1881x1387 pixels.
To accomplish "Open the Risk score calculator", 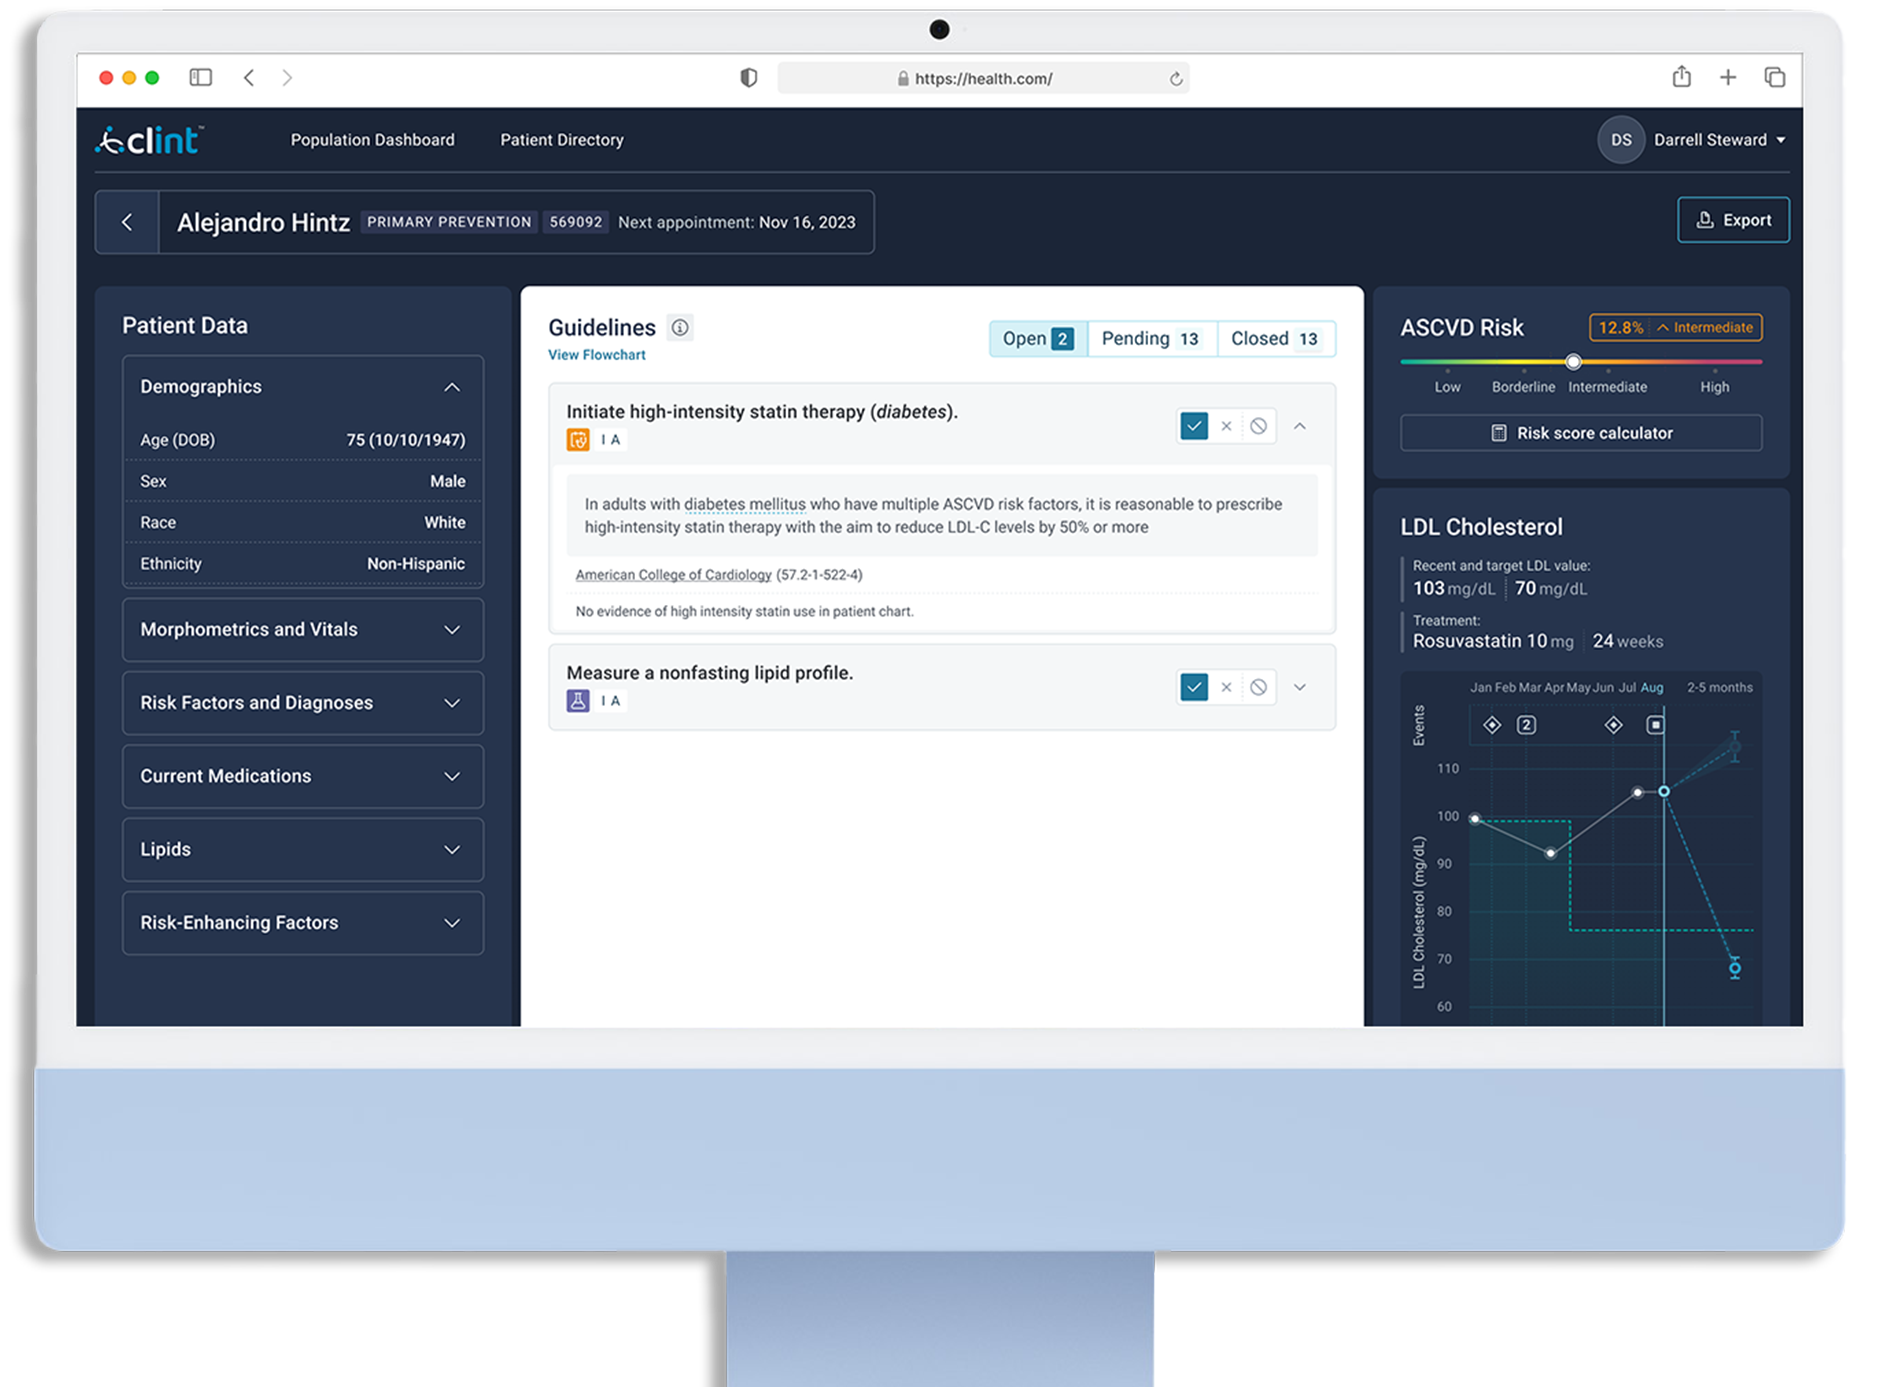I will point(1580,433).
